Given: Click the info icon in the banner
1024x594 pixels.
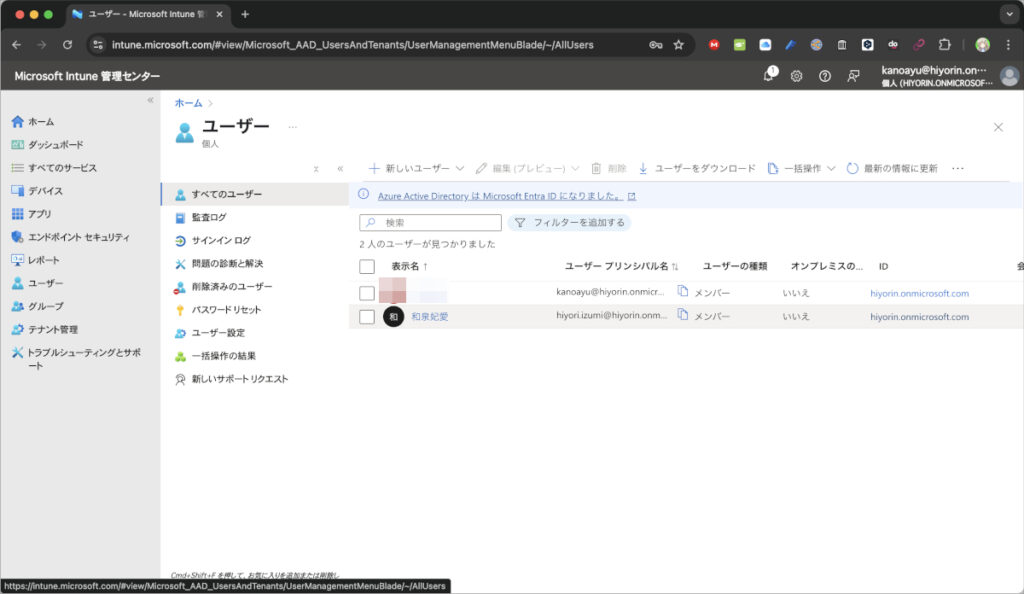Looking at the screenshot, I should [x=364, y=195].
